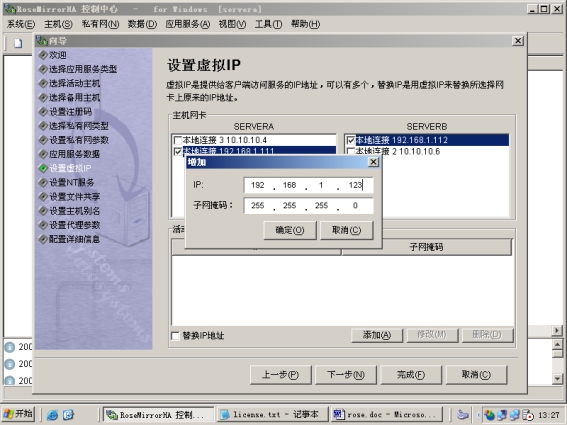Open the 私有网(N) menu

tap(100, 24)
